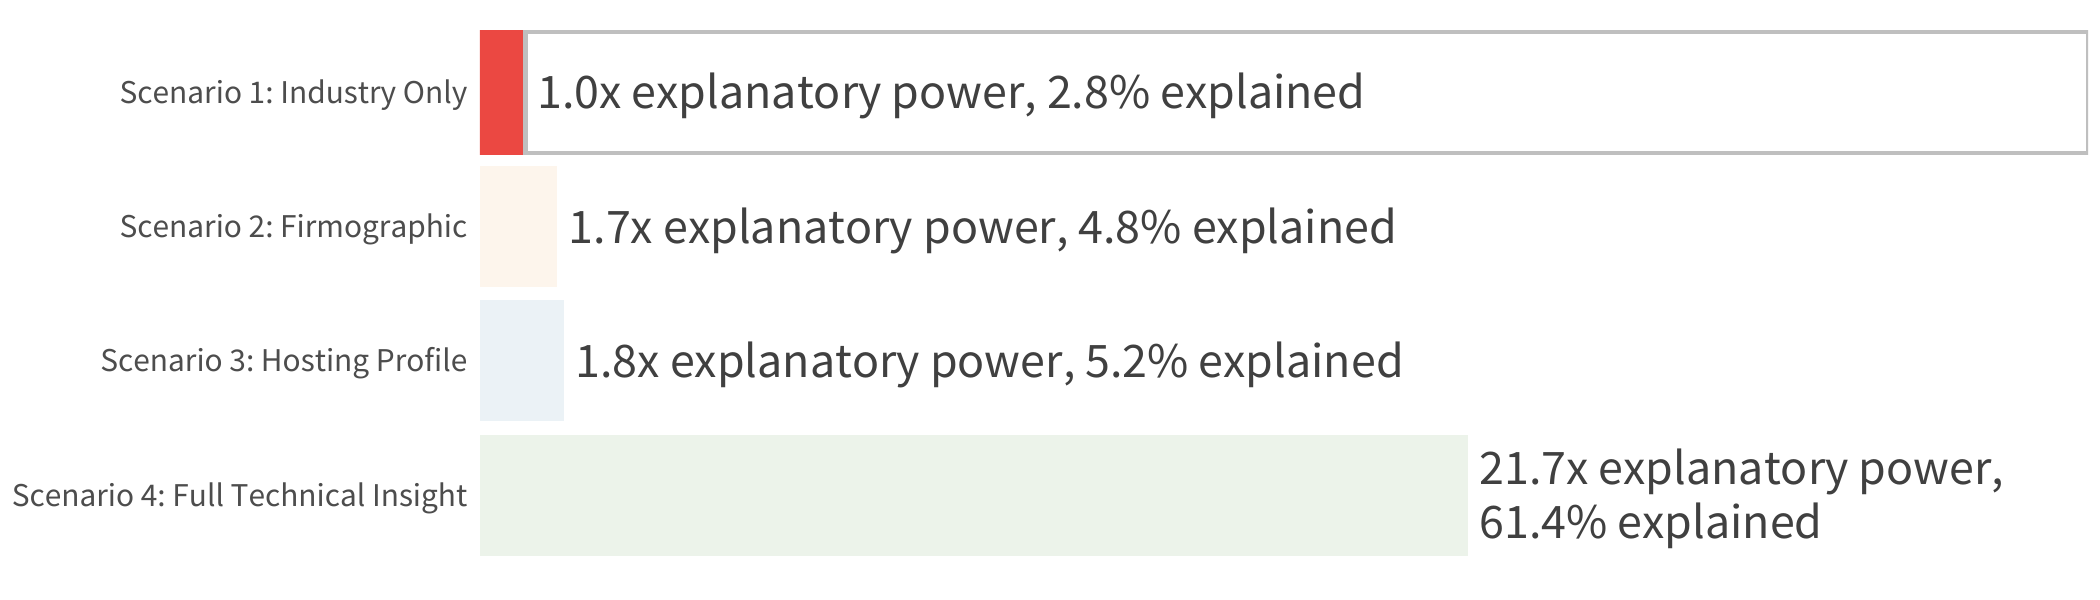
Task: Select the 'Scenario 3: Hosting Profile' label
Action: point(283,361)
